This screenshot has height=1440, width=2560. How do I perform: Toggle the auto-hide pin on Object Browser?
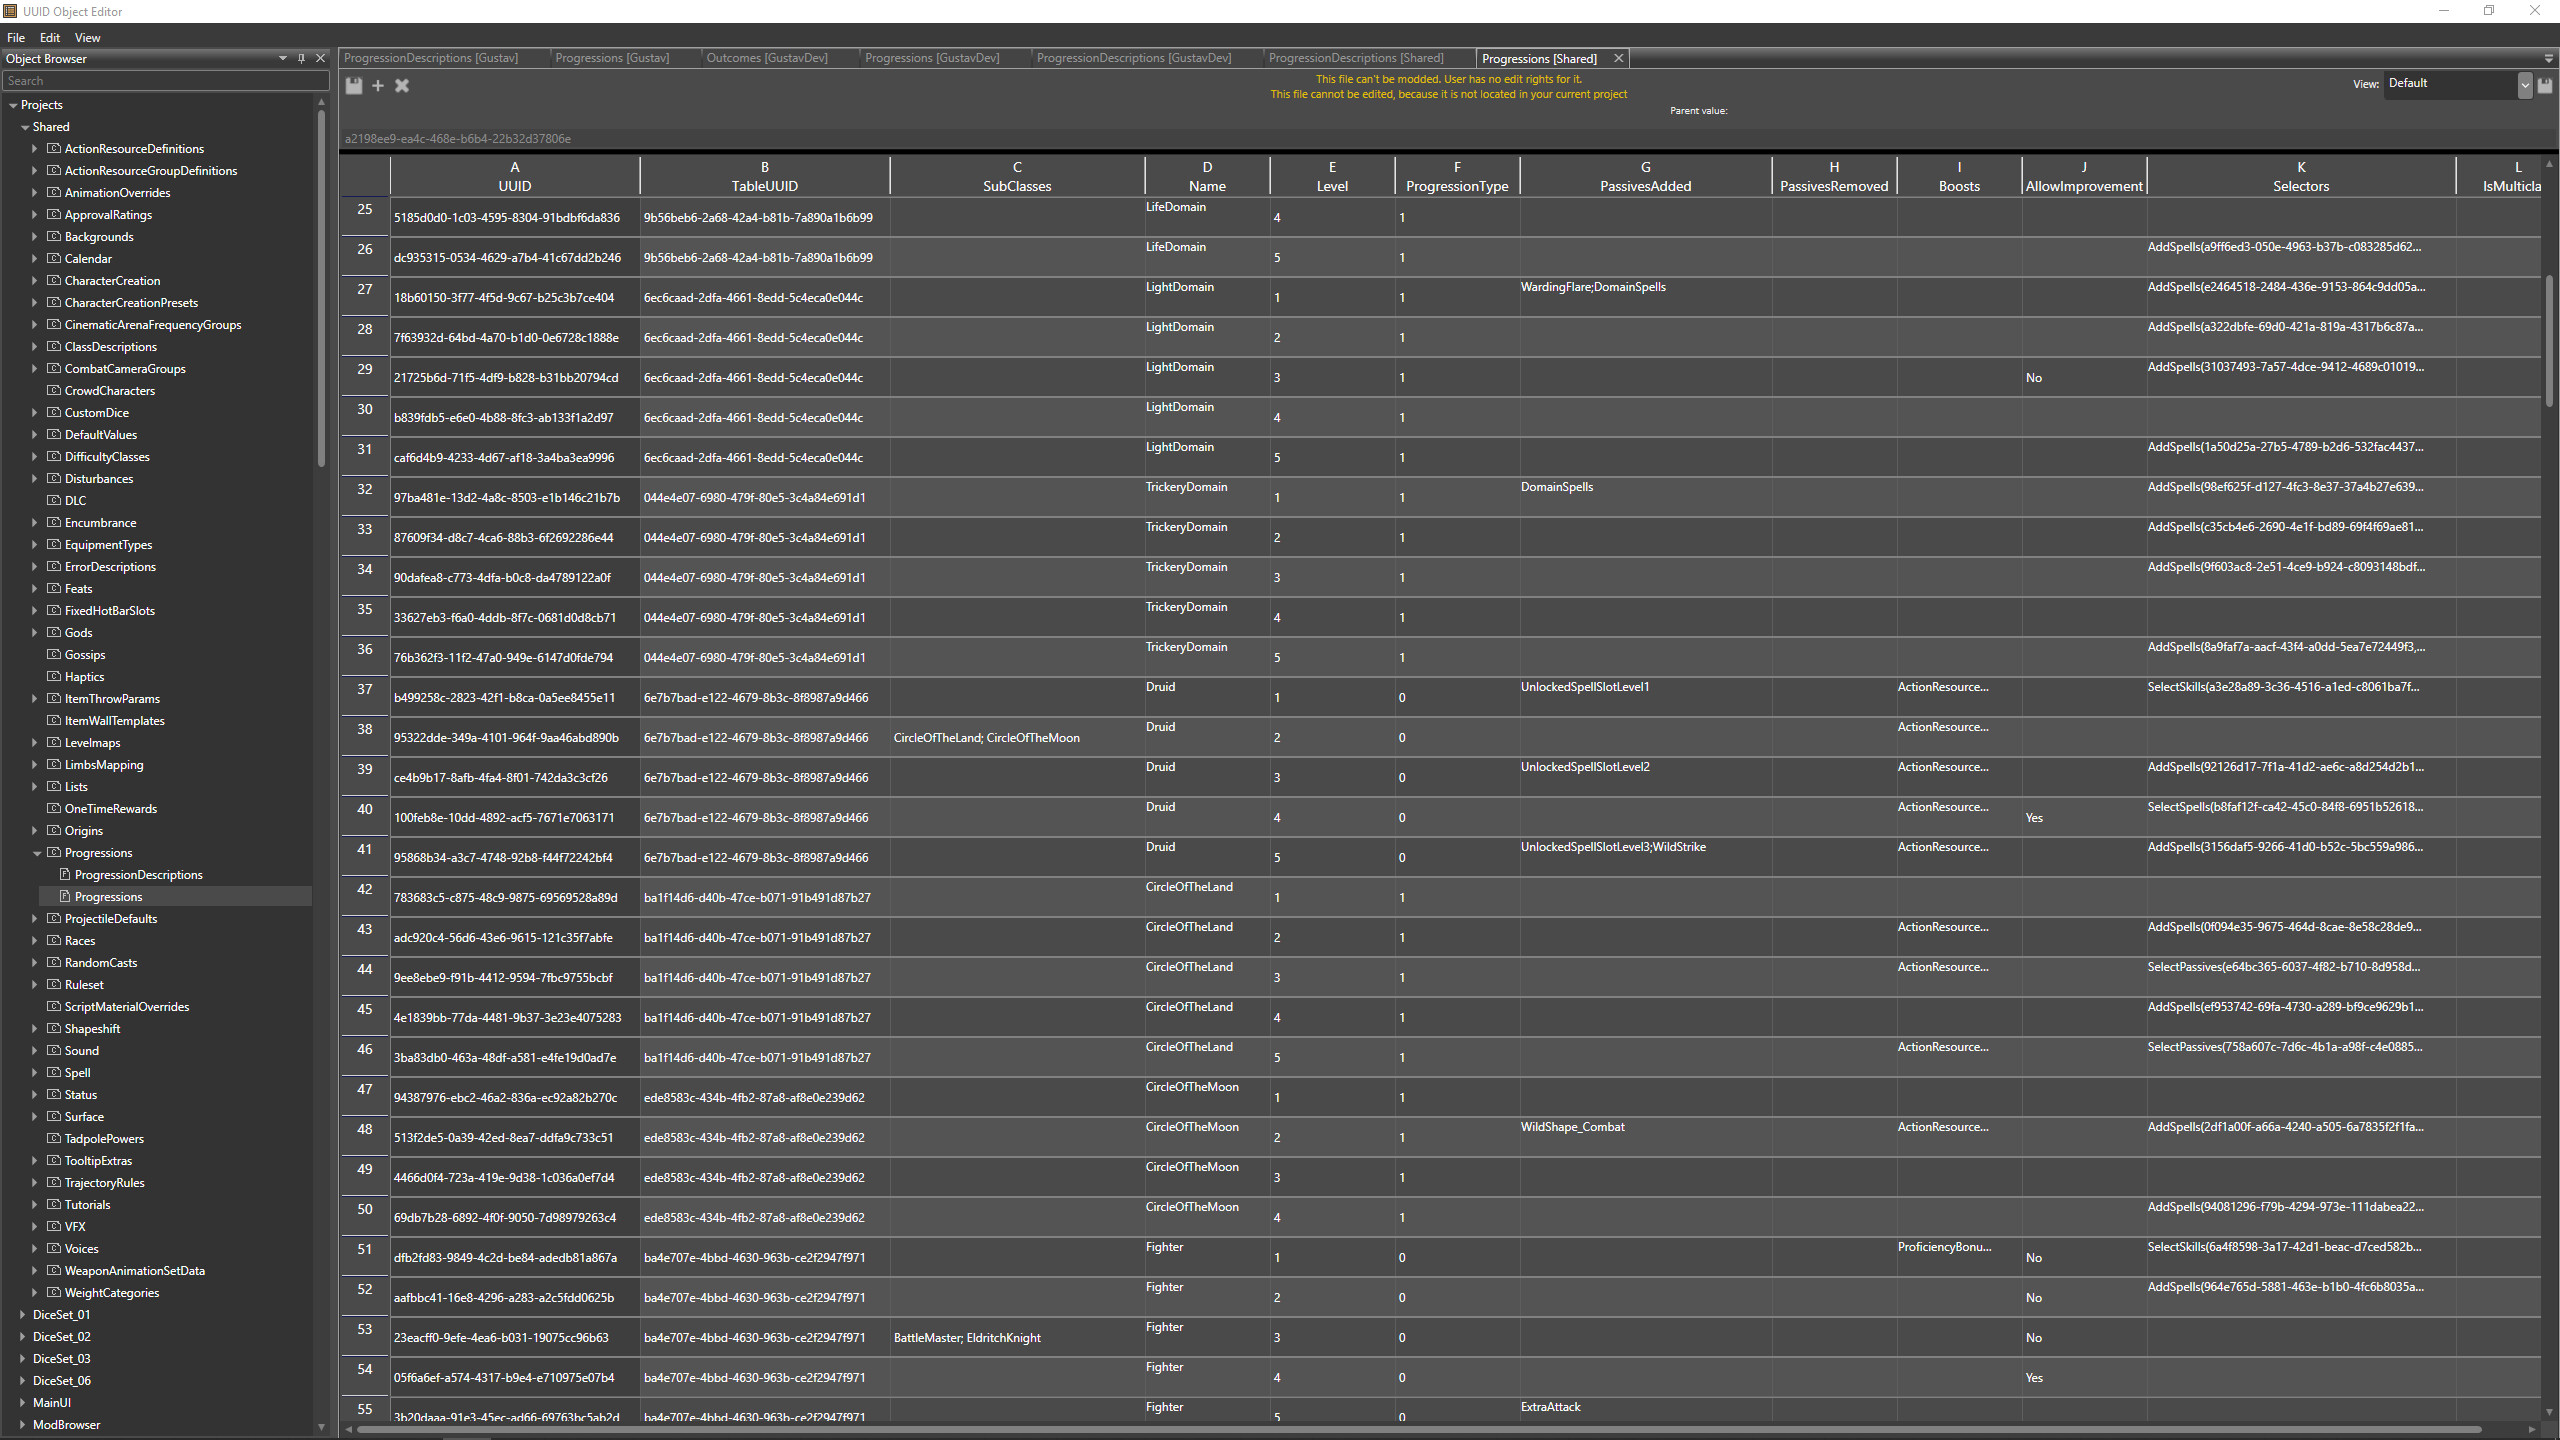pos(301,58)
